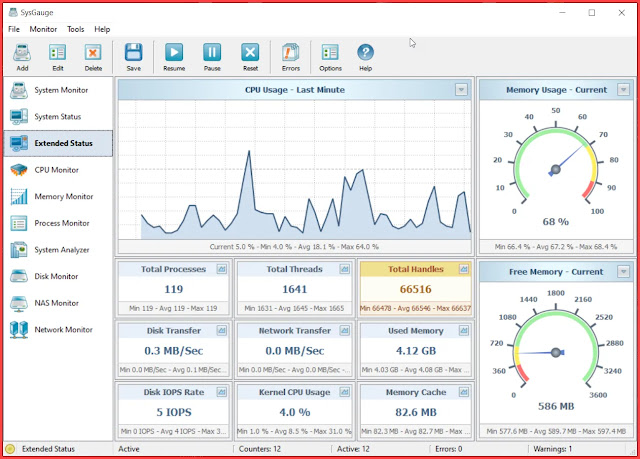Click the chart icon on Total Threads
The image size is (640, 459).
click(x=344, y=269)
